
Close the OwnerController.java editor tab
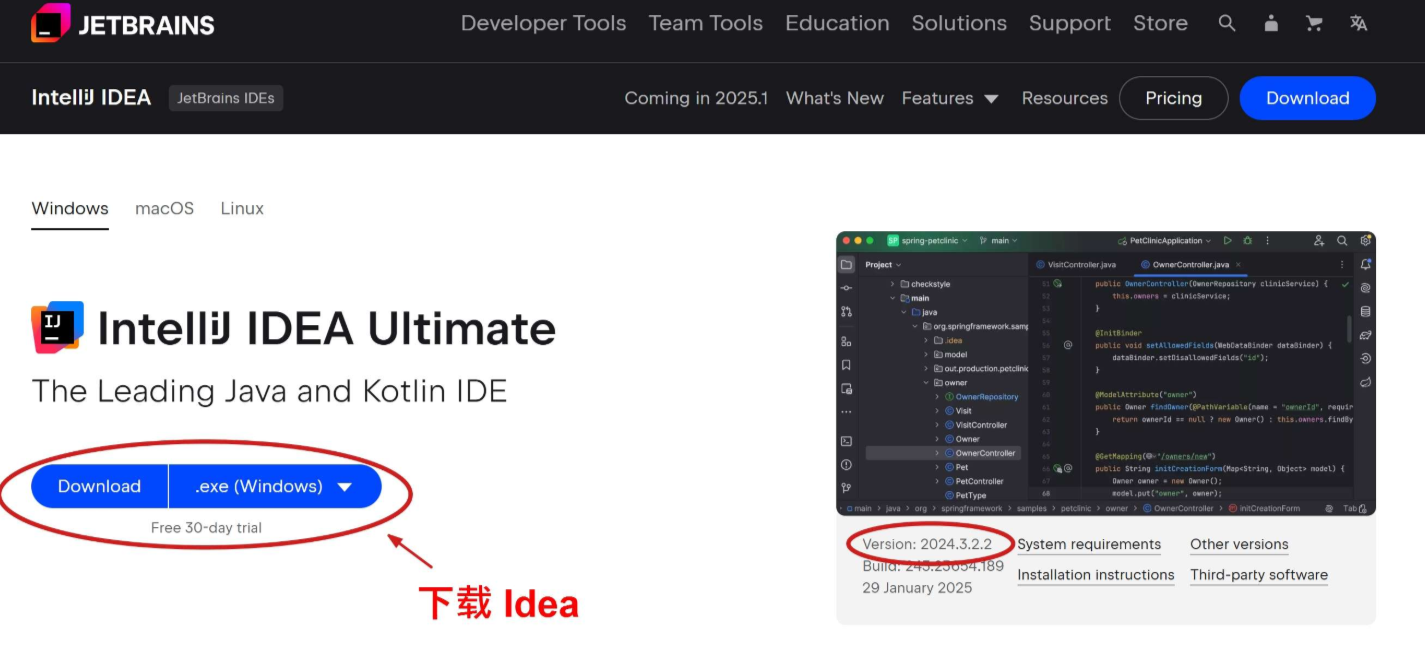tap(1238, 265)
